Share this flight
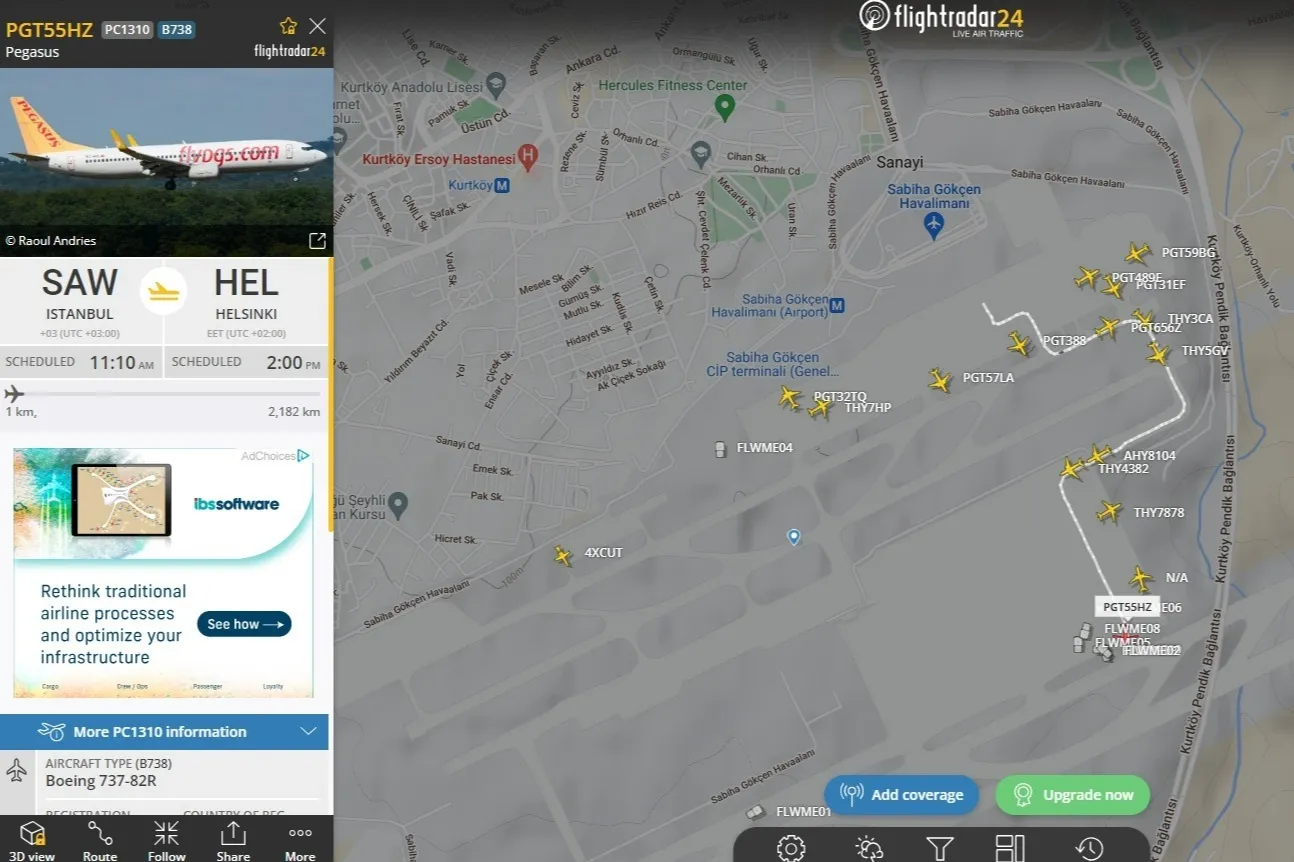Image resolution: width=1294 pixels, height=862 pixels. (x=233, y=840)
